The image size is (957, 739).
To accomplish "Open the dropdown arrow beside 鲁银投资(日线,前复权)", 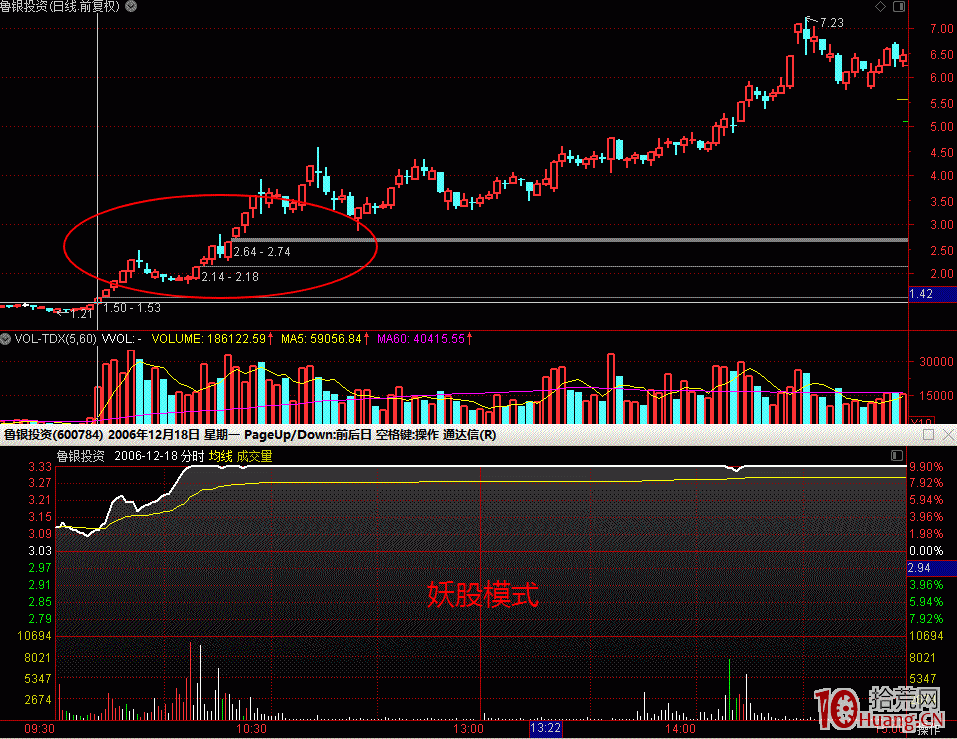I will pyautogui.click(x=131, y=7).
